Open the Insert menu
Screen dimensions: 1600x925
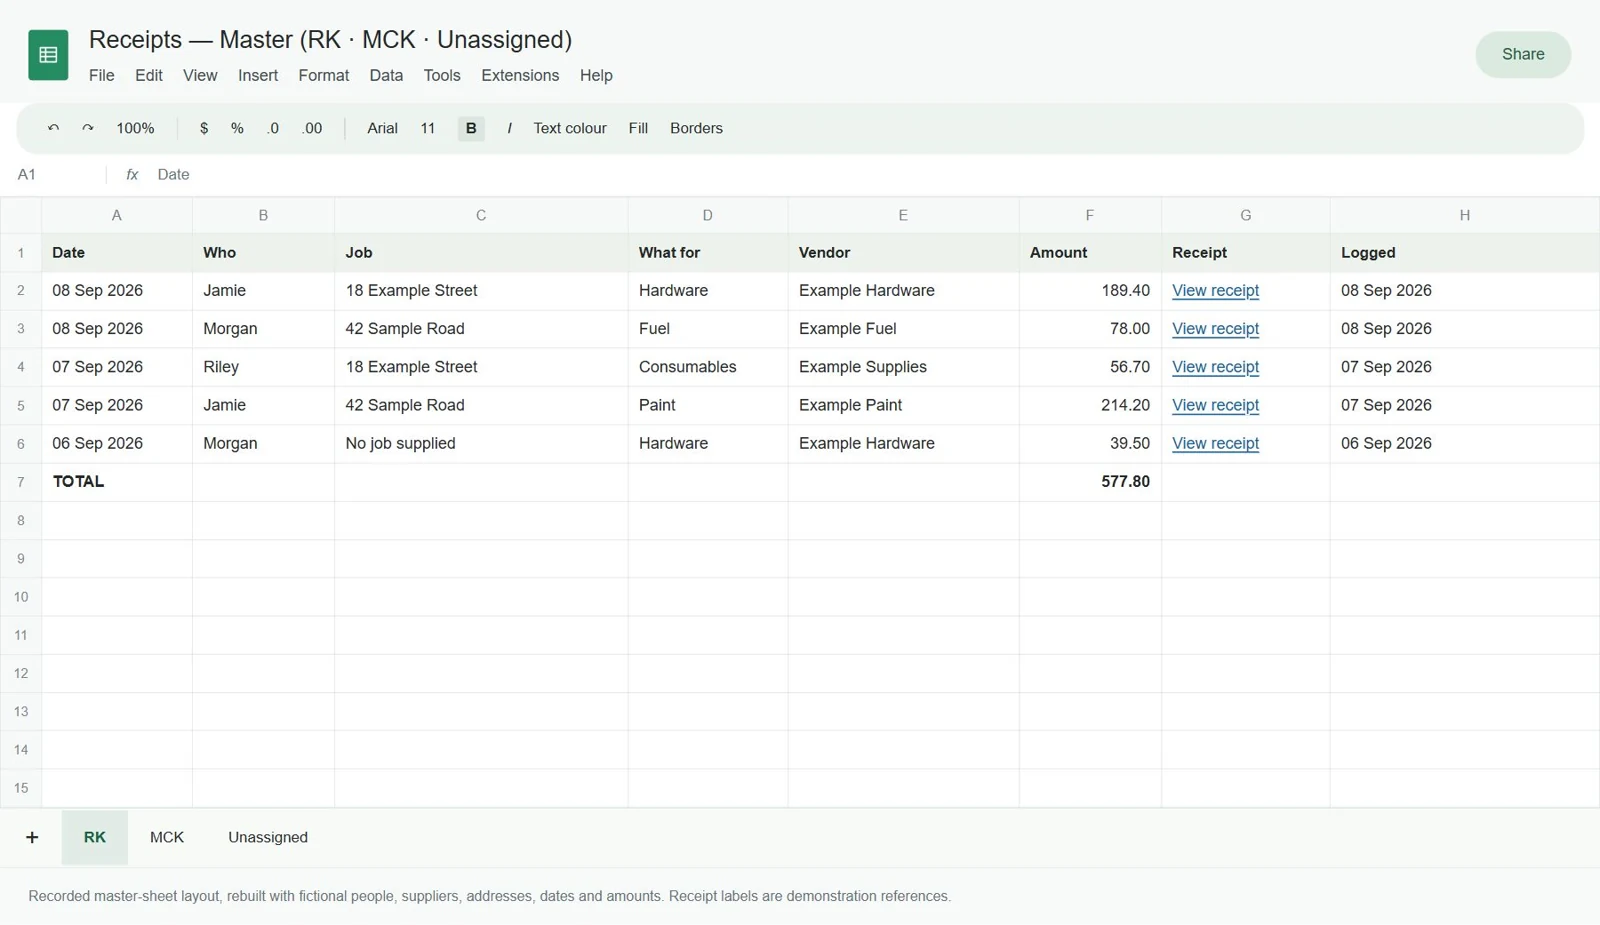point(258,75)
